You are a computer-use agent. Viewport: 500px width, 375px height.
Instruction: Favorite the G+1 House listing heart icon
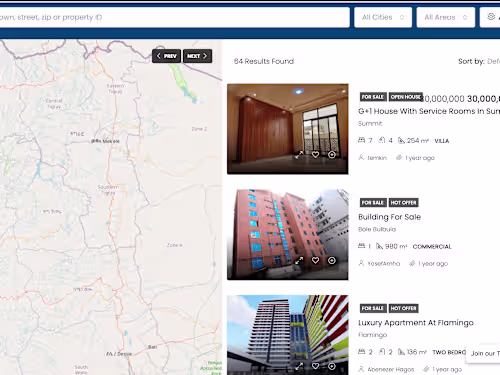click(x=315, y=155)
